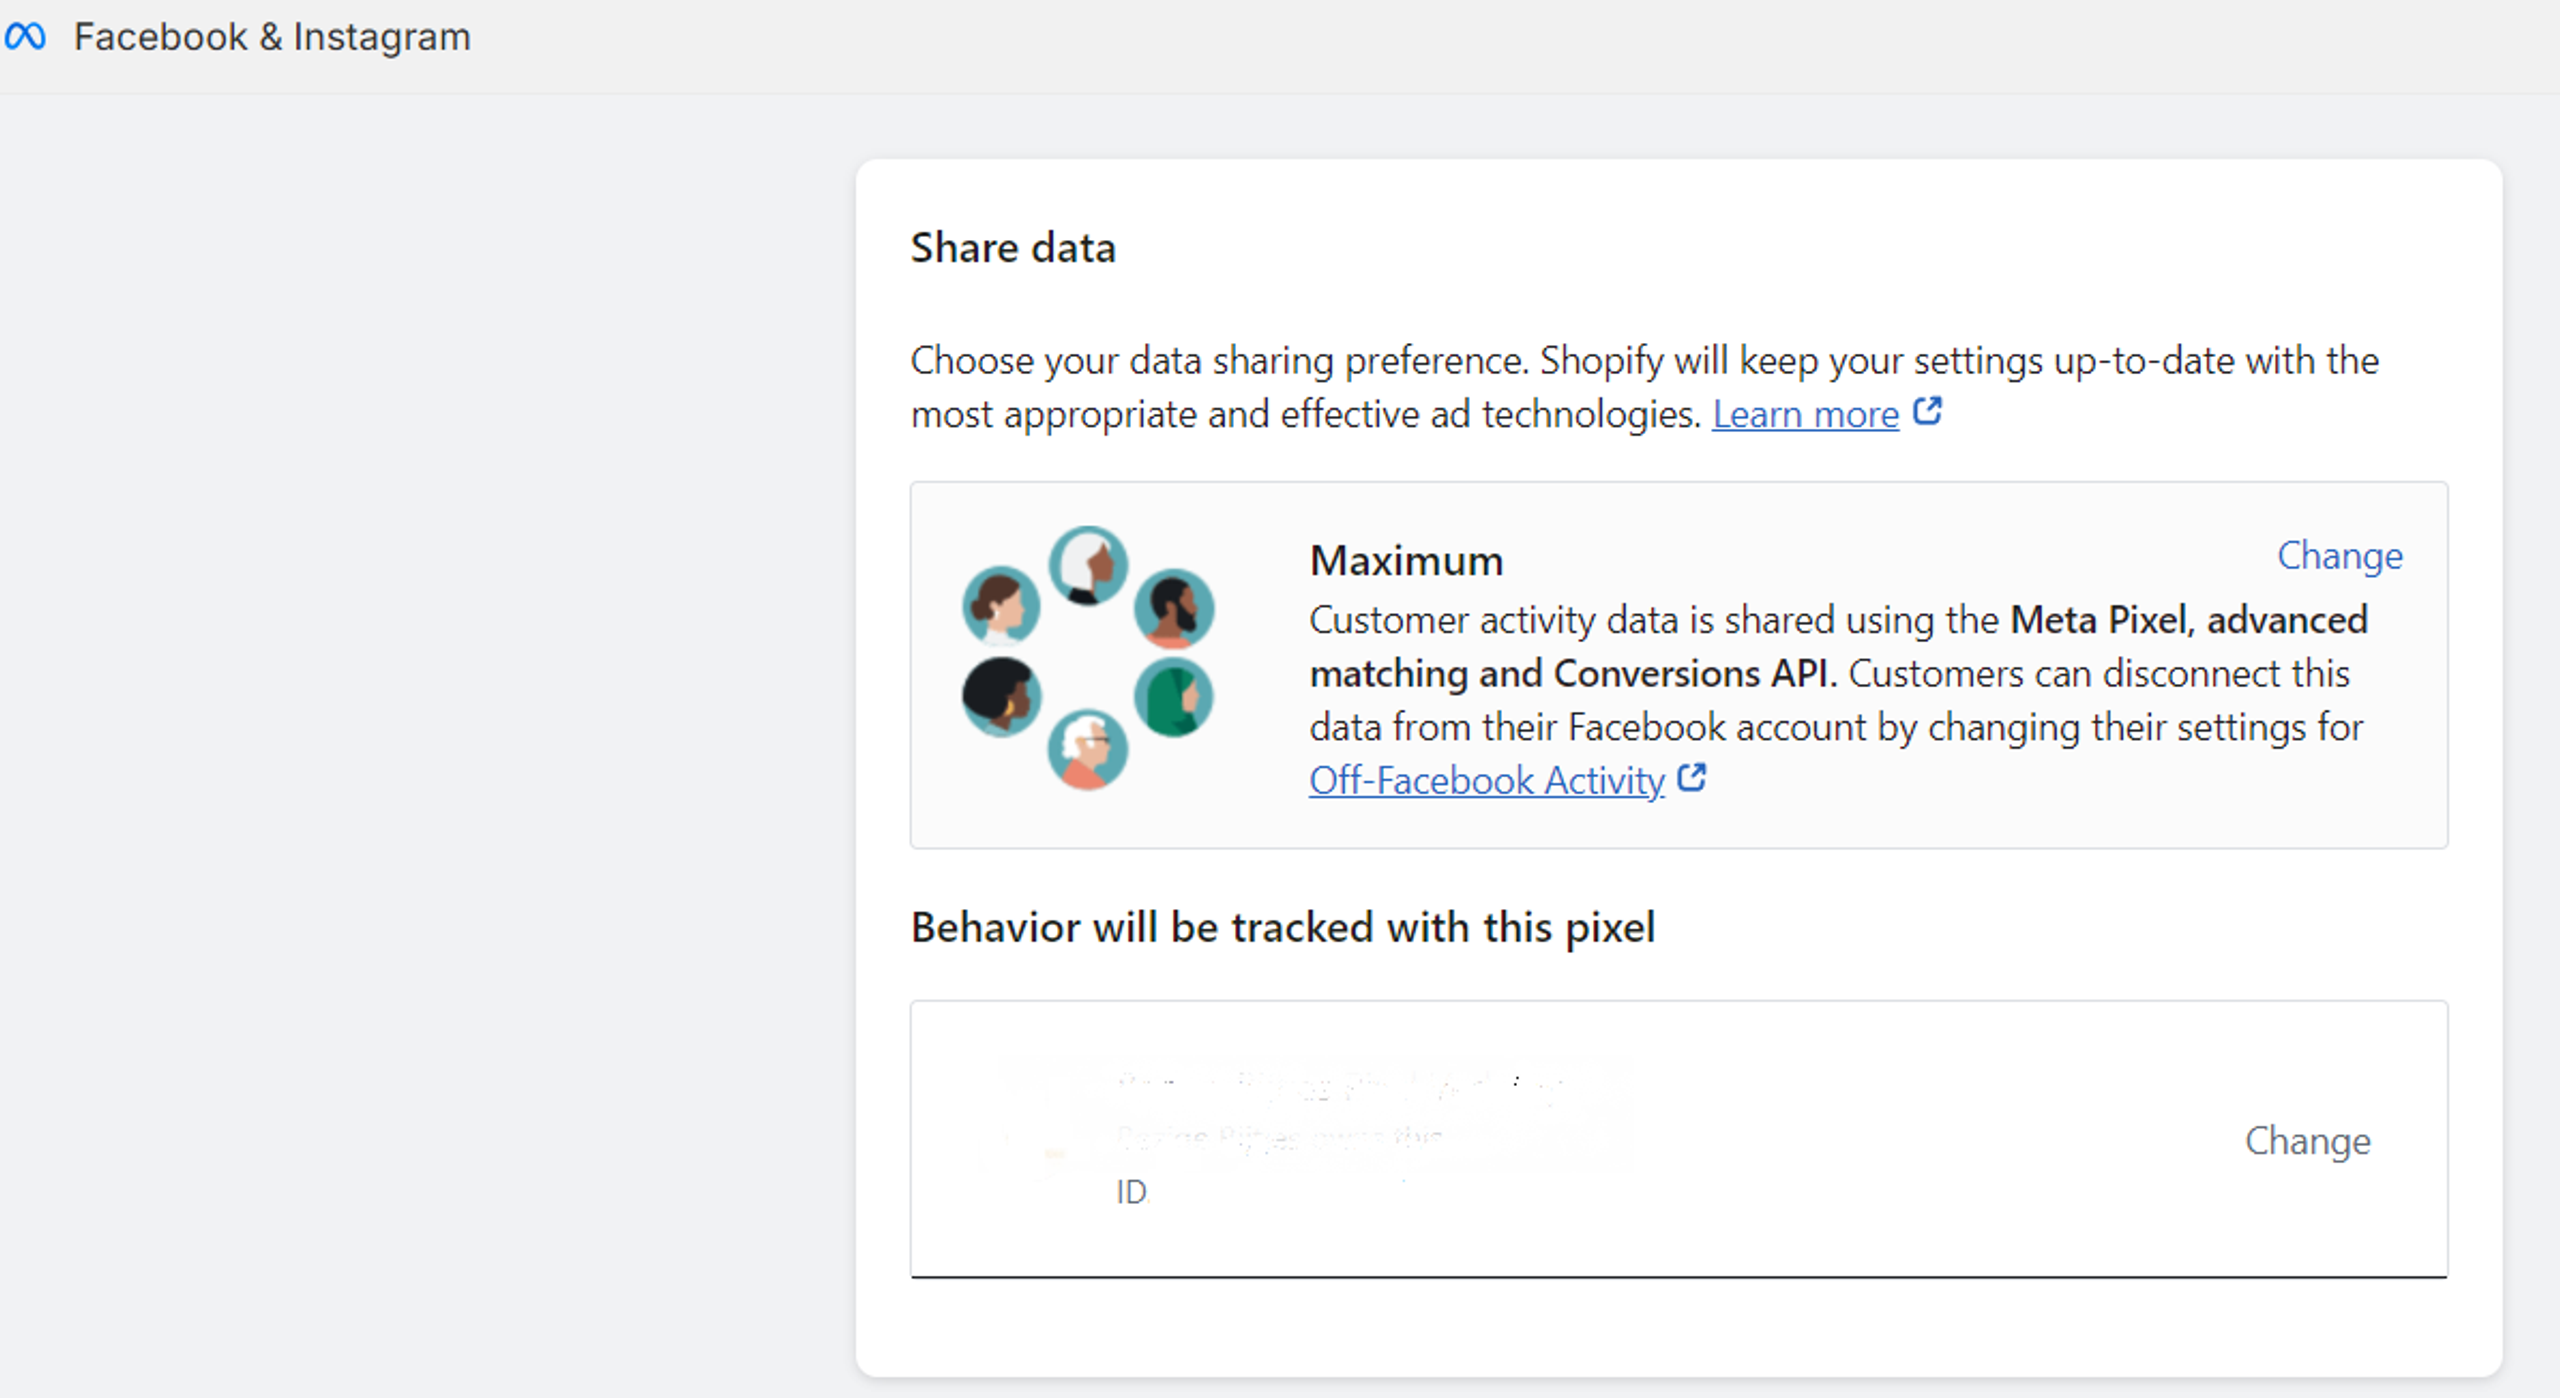
Task: Click the bearded man avatar illustration
Action: tap(1174, 608)
